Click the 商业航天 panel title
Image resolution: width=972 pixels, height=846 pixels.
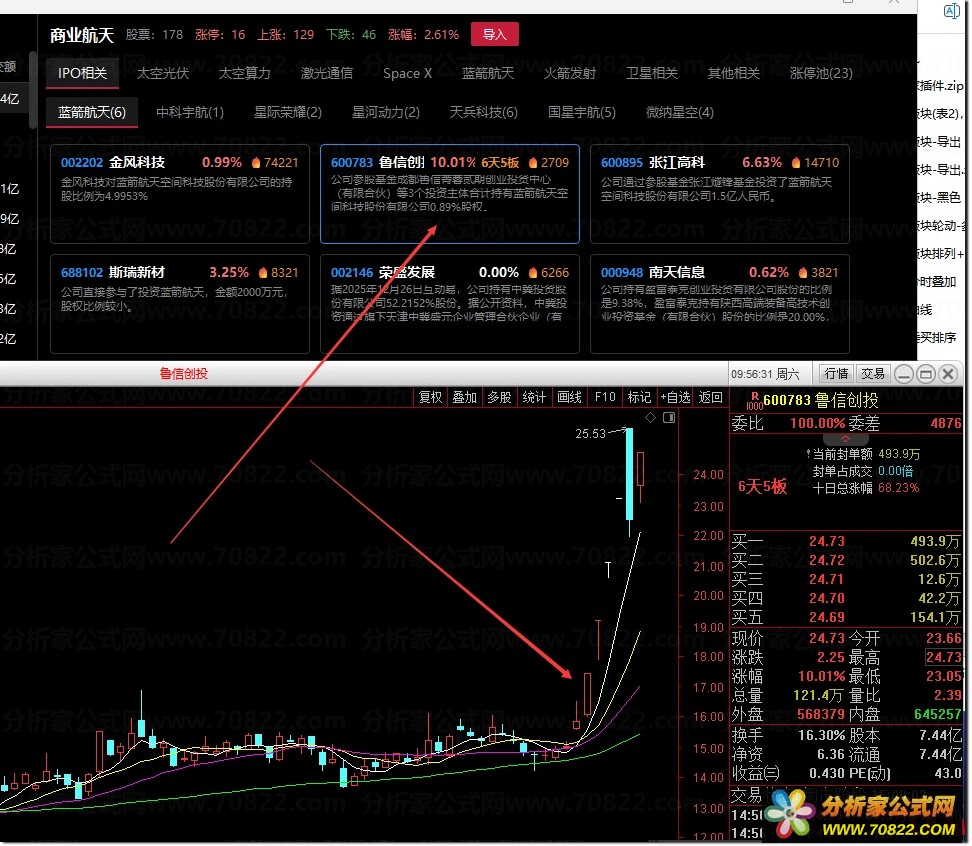tap(82, 35)
